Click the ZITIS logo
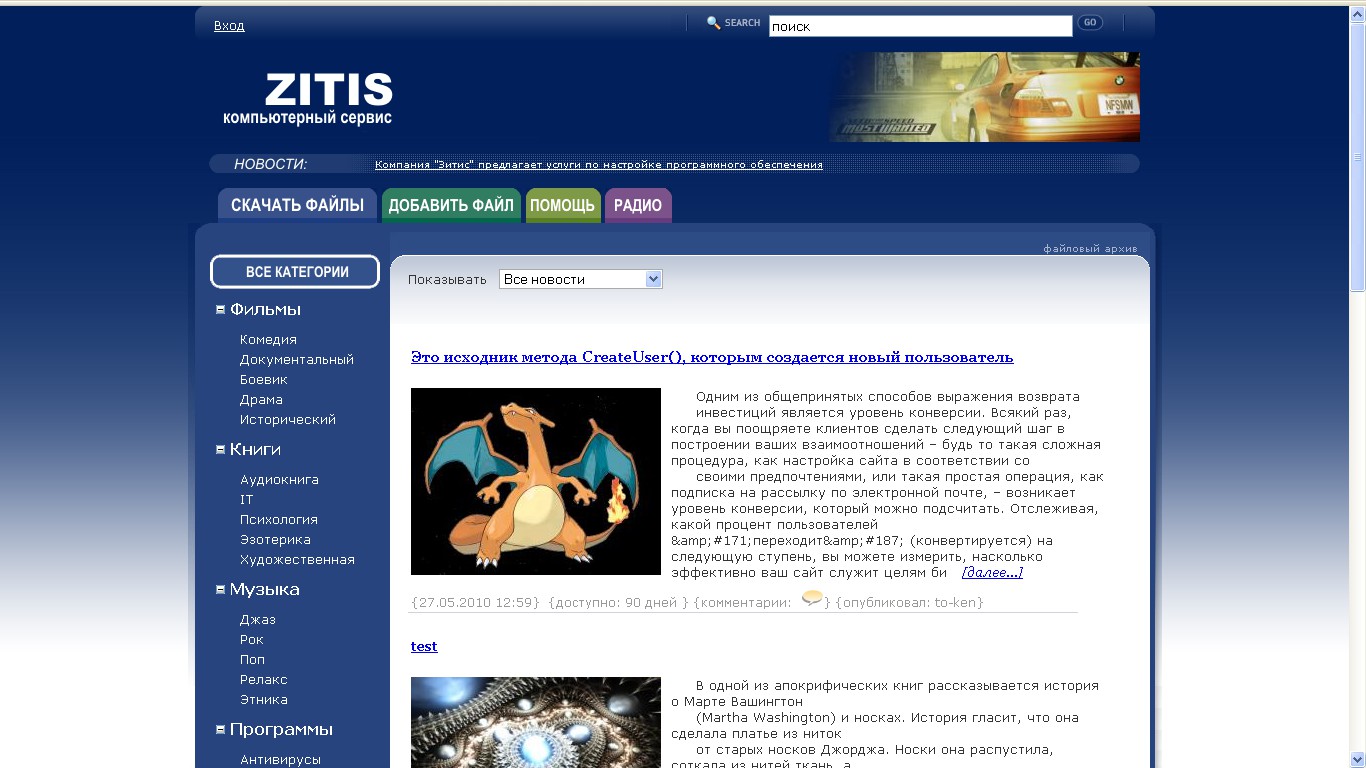This screenshot has width=1366, height=768. (308, 98)
